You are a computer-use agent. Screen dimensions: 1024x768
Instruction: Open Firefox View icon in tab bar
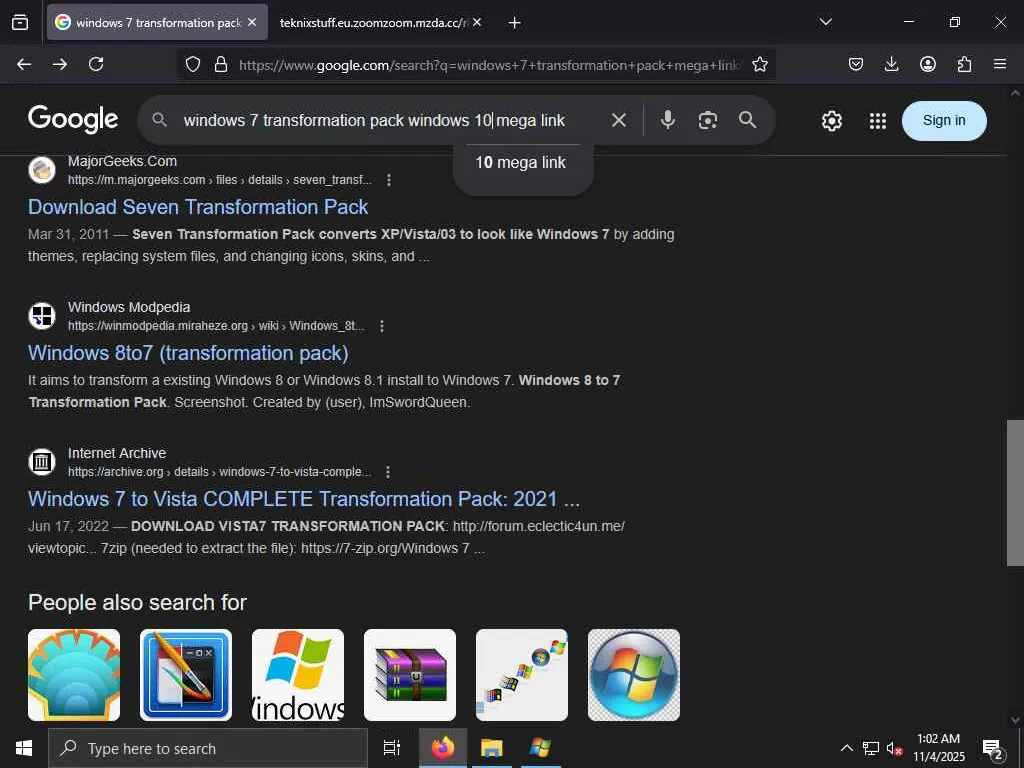[20, 22]
